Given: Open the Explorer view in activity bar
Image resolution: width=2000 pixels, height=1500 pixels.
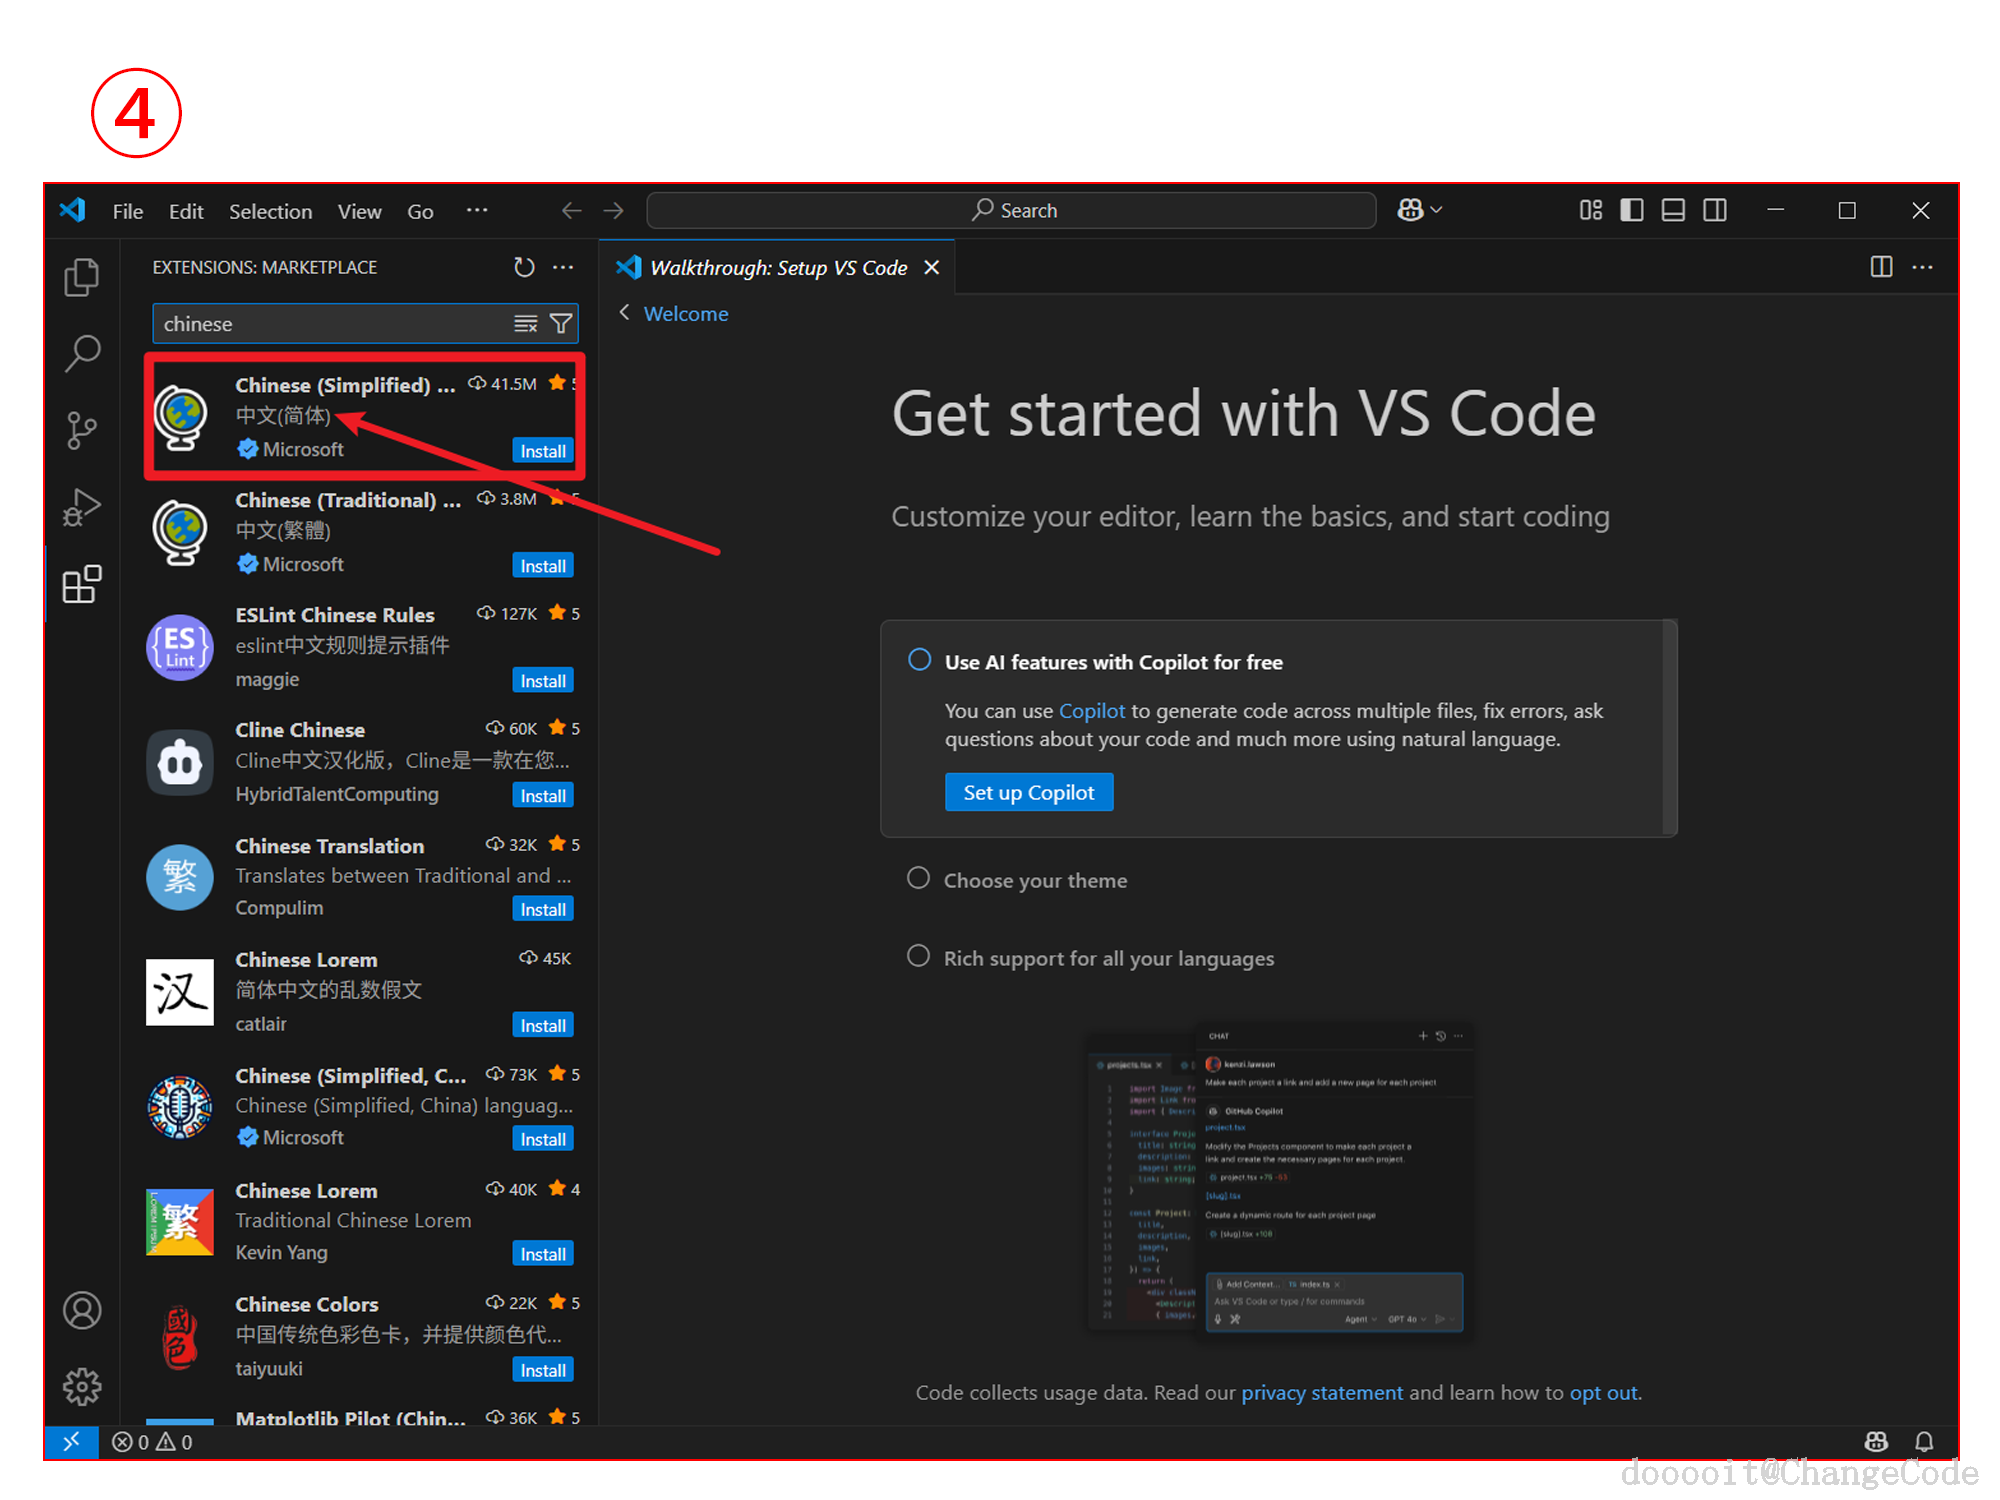Looking at the screenshot, I should click(x=82, y=277).
